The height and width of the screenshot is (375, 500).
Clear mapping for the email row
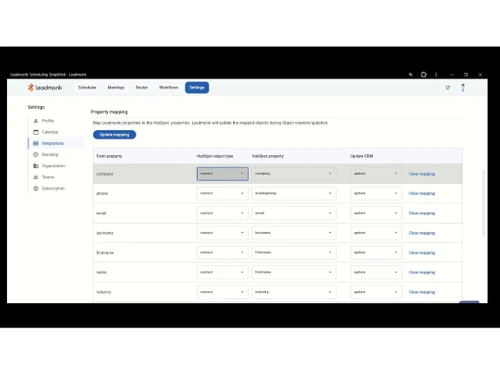[422, 213]
